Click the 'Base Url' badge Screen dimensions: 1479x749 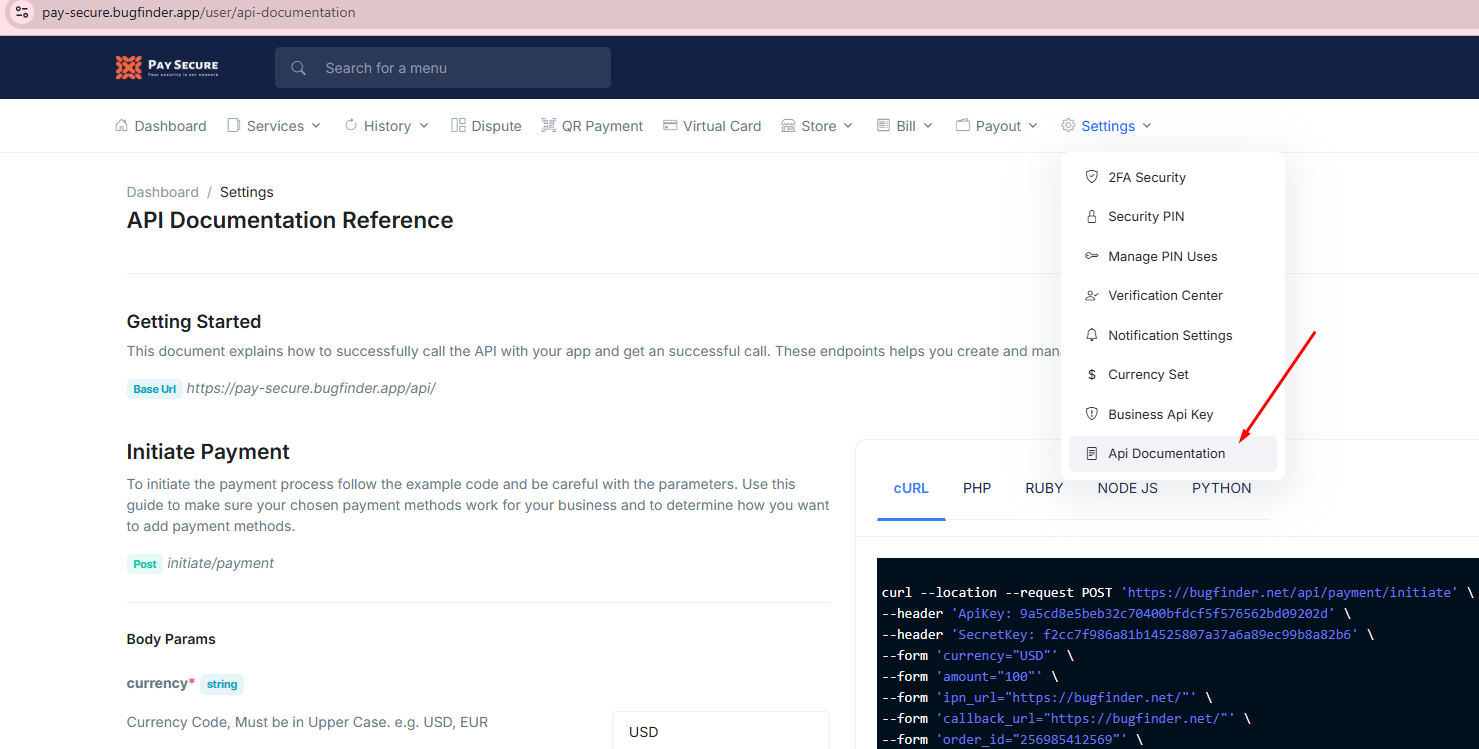tap(154, 389)
